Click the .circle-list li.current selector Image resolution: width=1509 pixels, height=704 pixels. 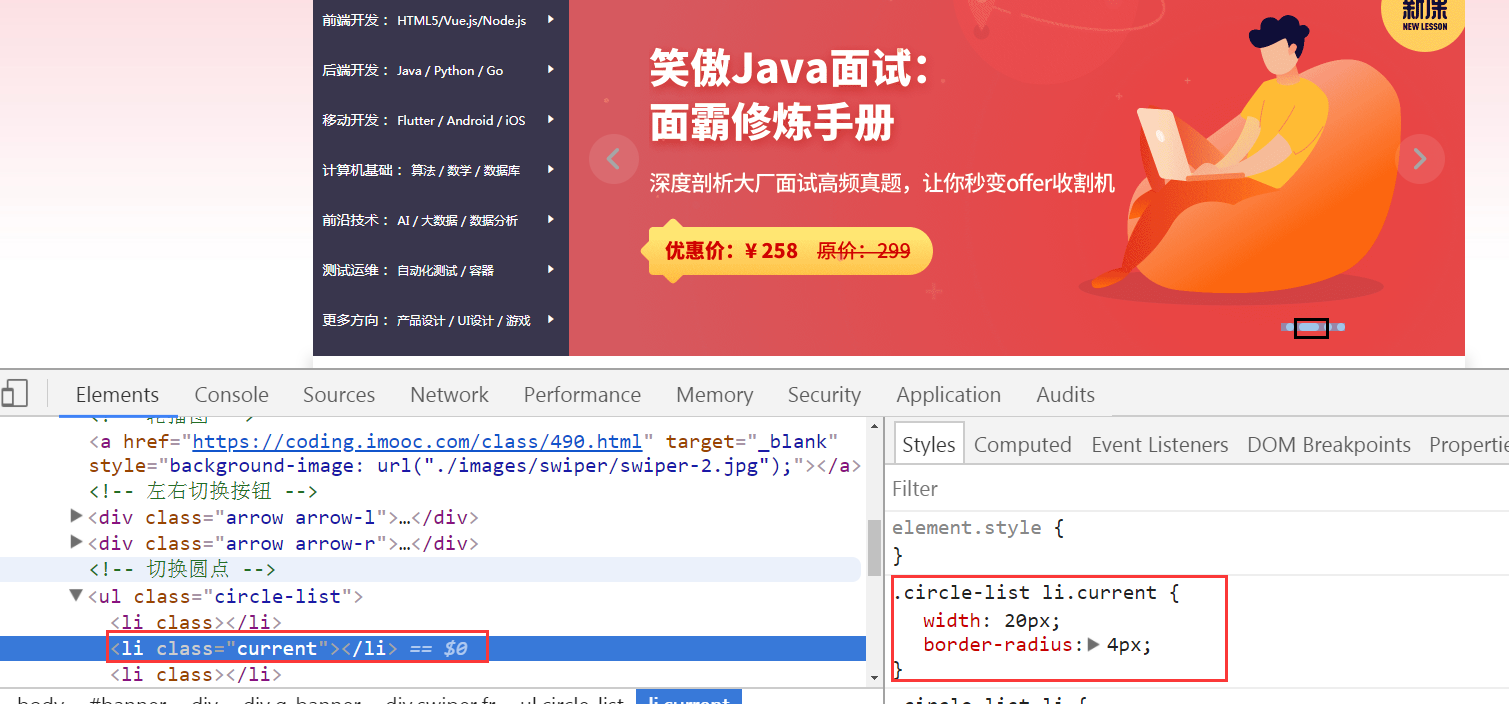[1024, 592]
